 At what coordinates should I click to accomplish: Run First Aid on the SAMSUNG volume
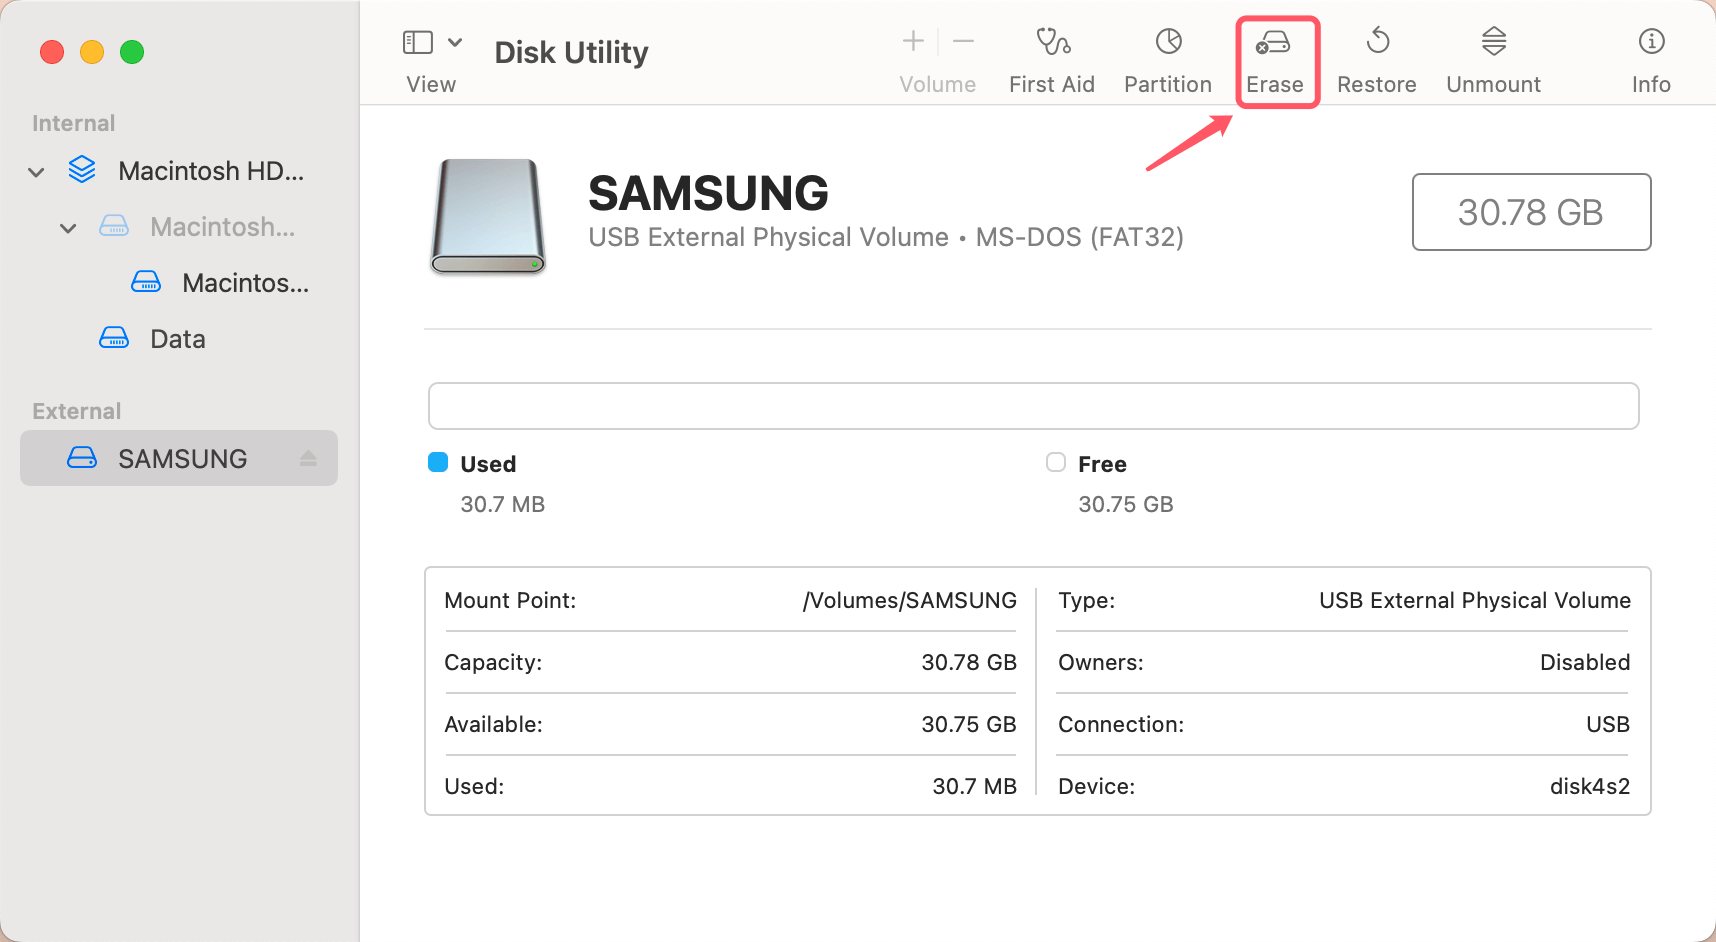click(1051, 57)
